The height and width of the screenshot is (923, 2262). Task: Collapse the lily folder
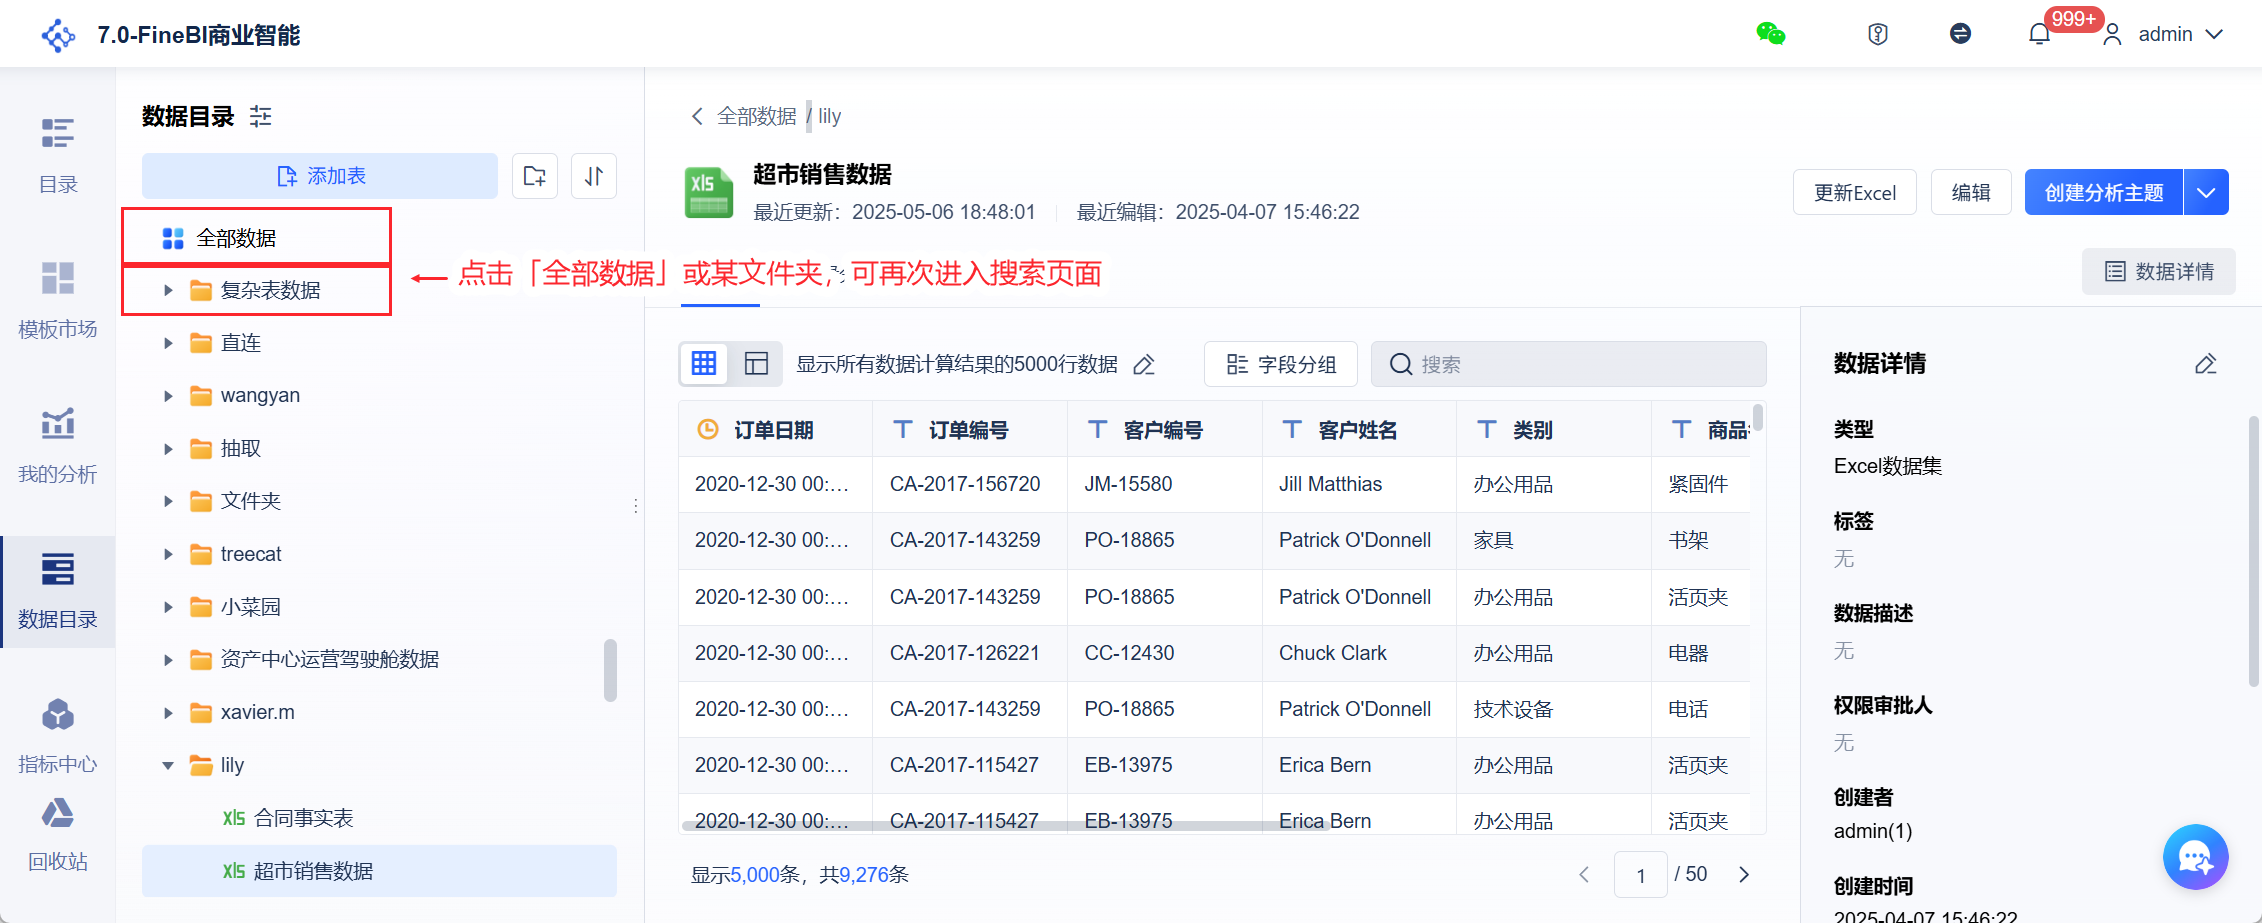click(168, 765)
